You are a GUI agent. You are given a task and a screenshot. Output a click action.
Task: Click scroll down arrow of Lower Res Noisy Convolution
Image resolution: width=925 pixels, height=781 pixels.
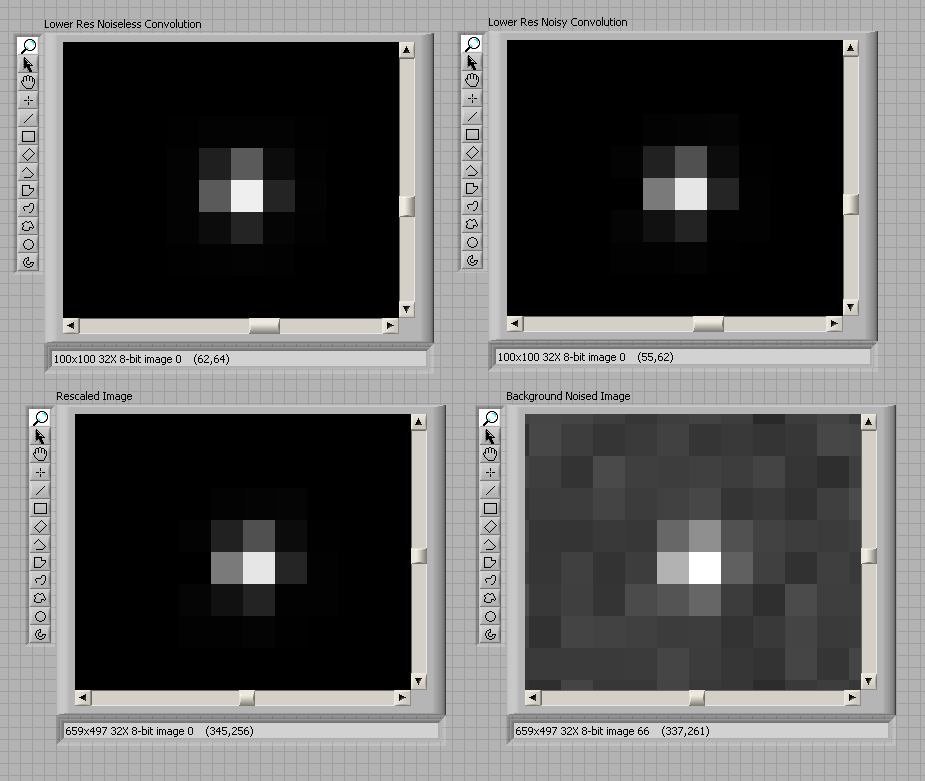(x=851, y=307)
